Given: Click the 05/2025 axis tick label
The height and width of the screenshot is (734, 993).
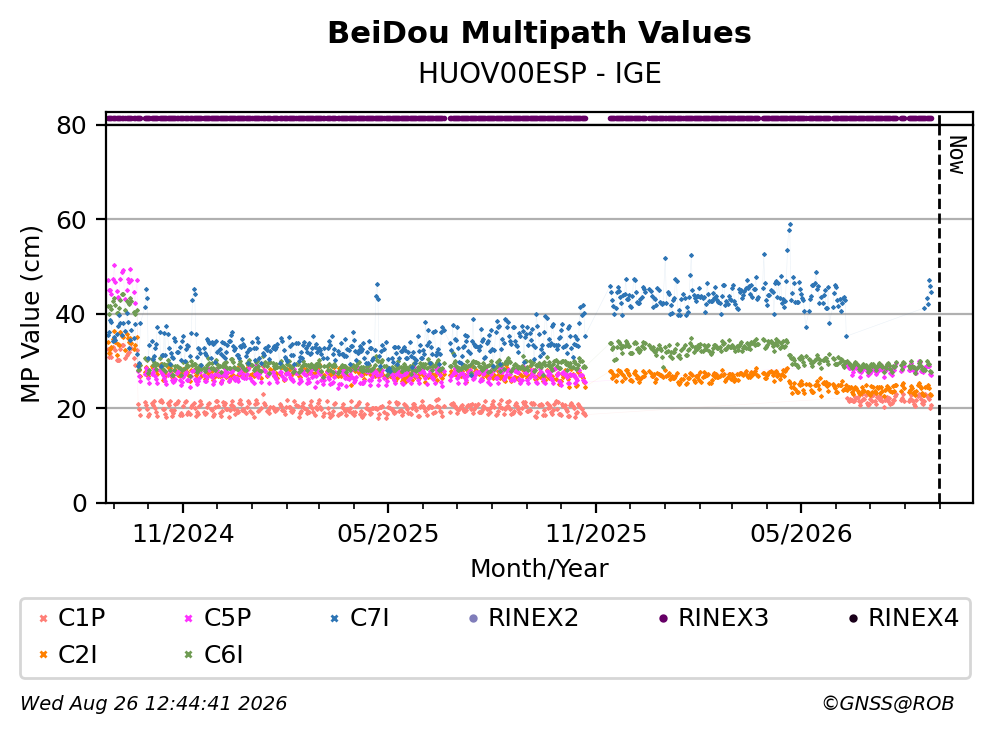Looking at the screenshot, I should pos(388,534).
